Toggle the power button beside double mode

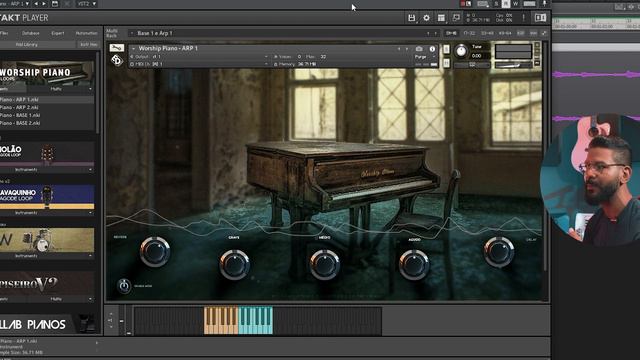pos(124,286)
